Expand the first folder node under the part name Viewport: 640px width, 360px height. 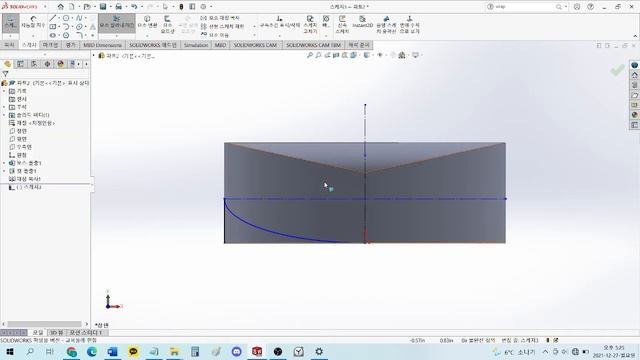(4, 91)
